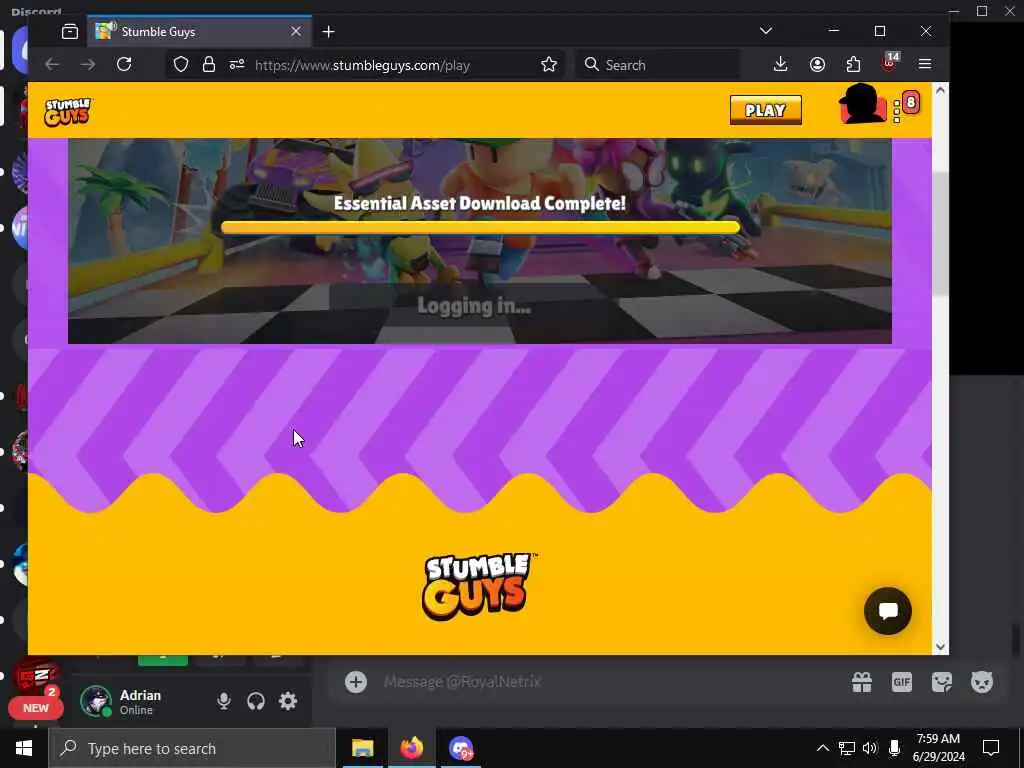View site security lock information
The image size is (1024, 768).
(208, 65)
